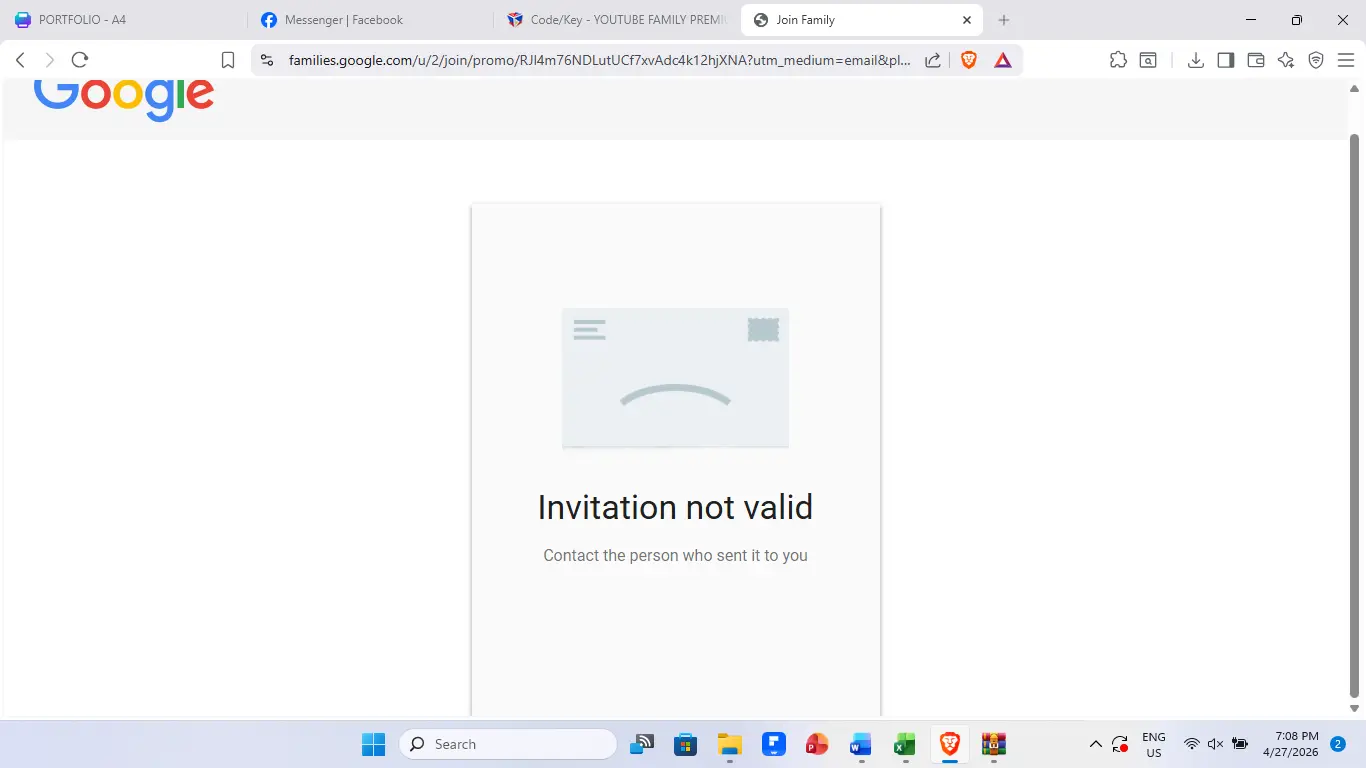Open a new browser tab
The height and width of the screenshot is (768, 1366).
[1004, 20]
